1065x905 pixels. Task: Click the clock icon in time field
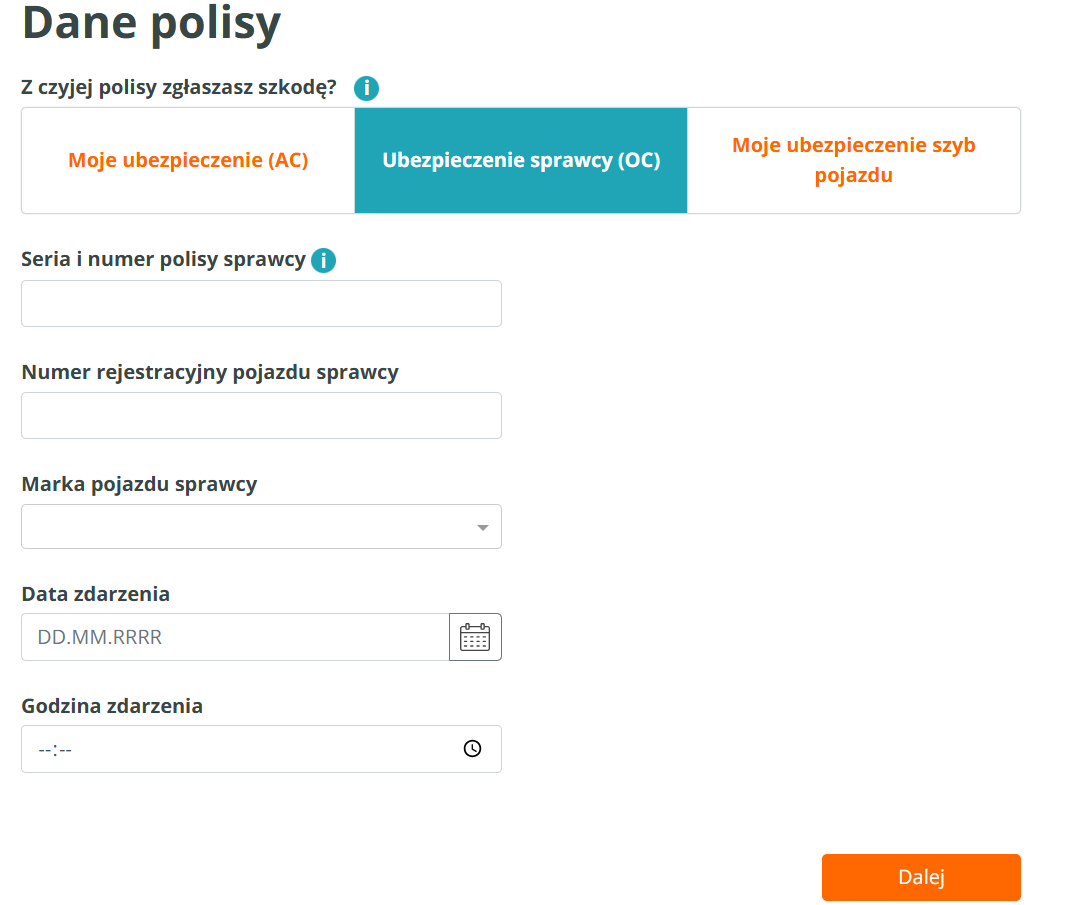tap(473, 749)
